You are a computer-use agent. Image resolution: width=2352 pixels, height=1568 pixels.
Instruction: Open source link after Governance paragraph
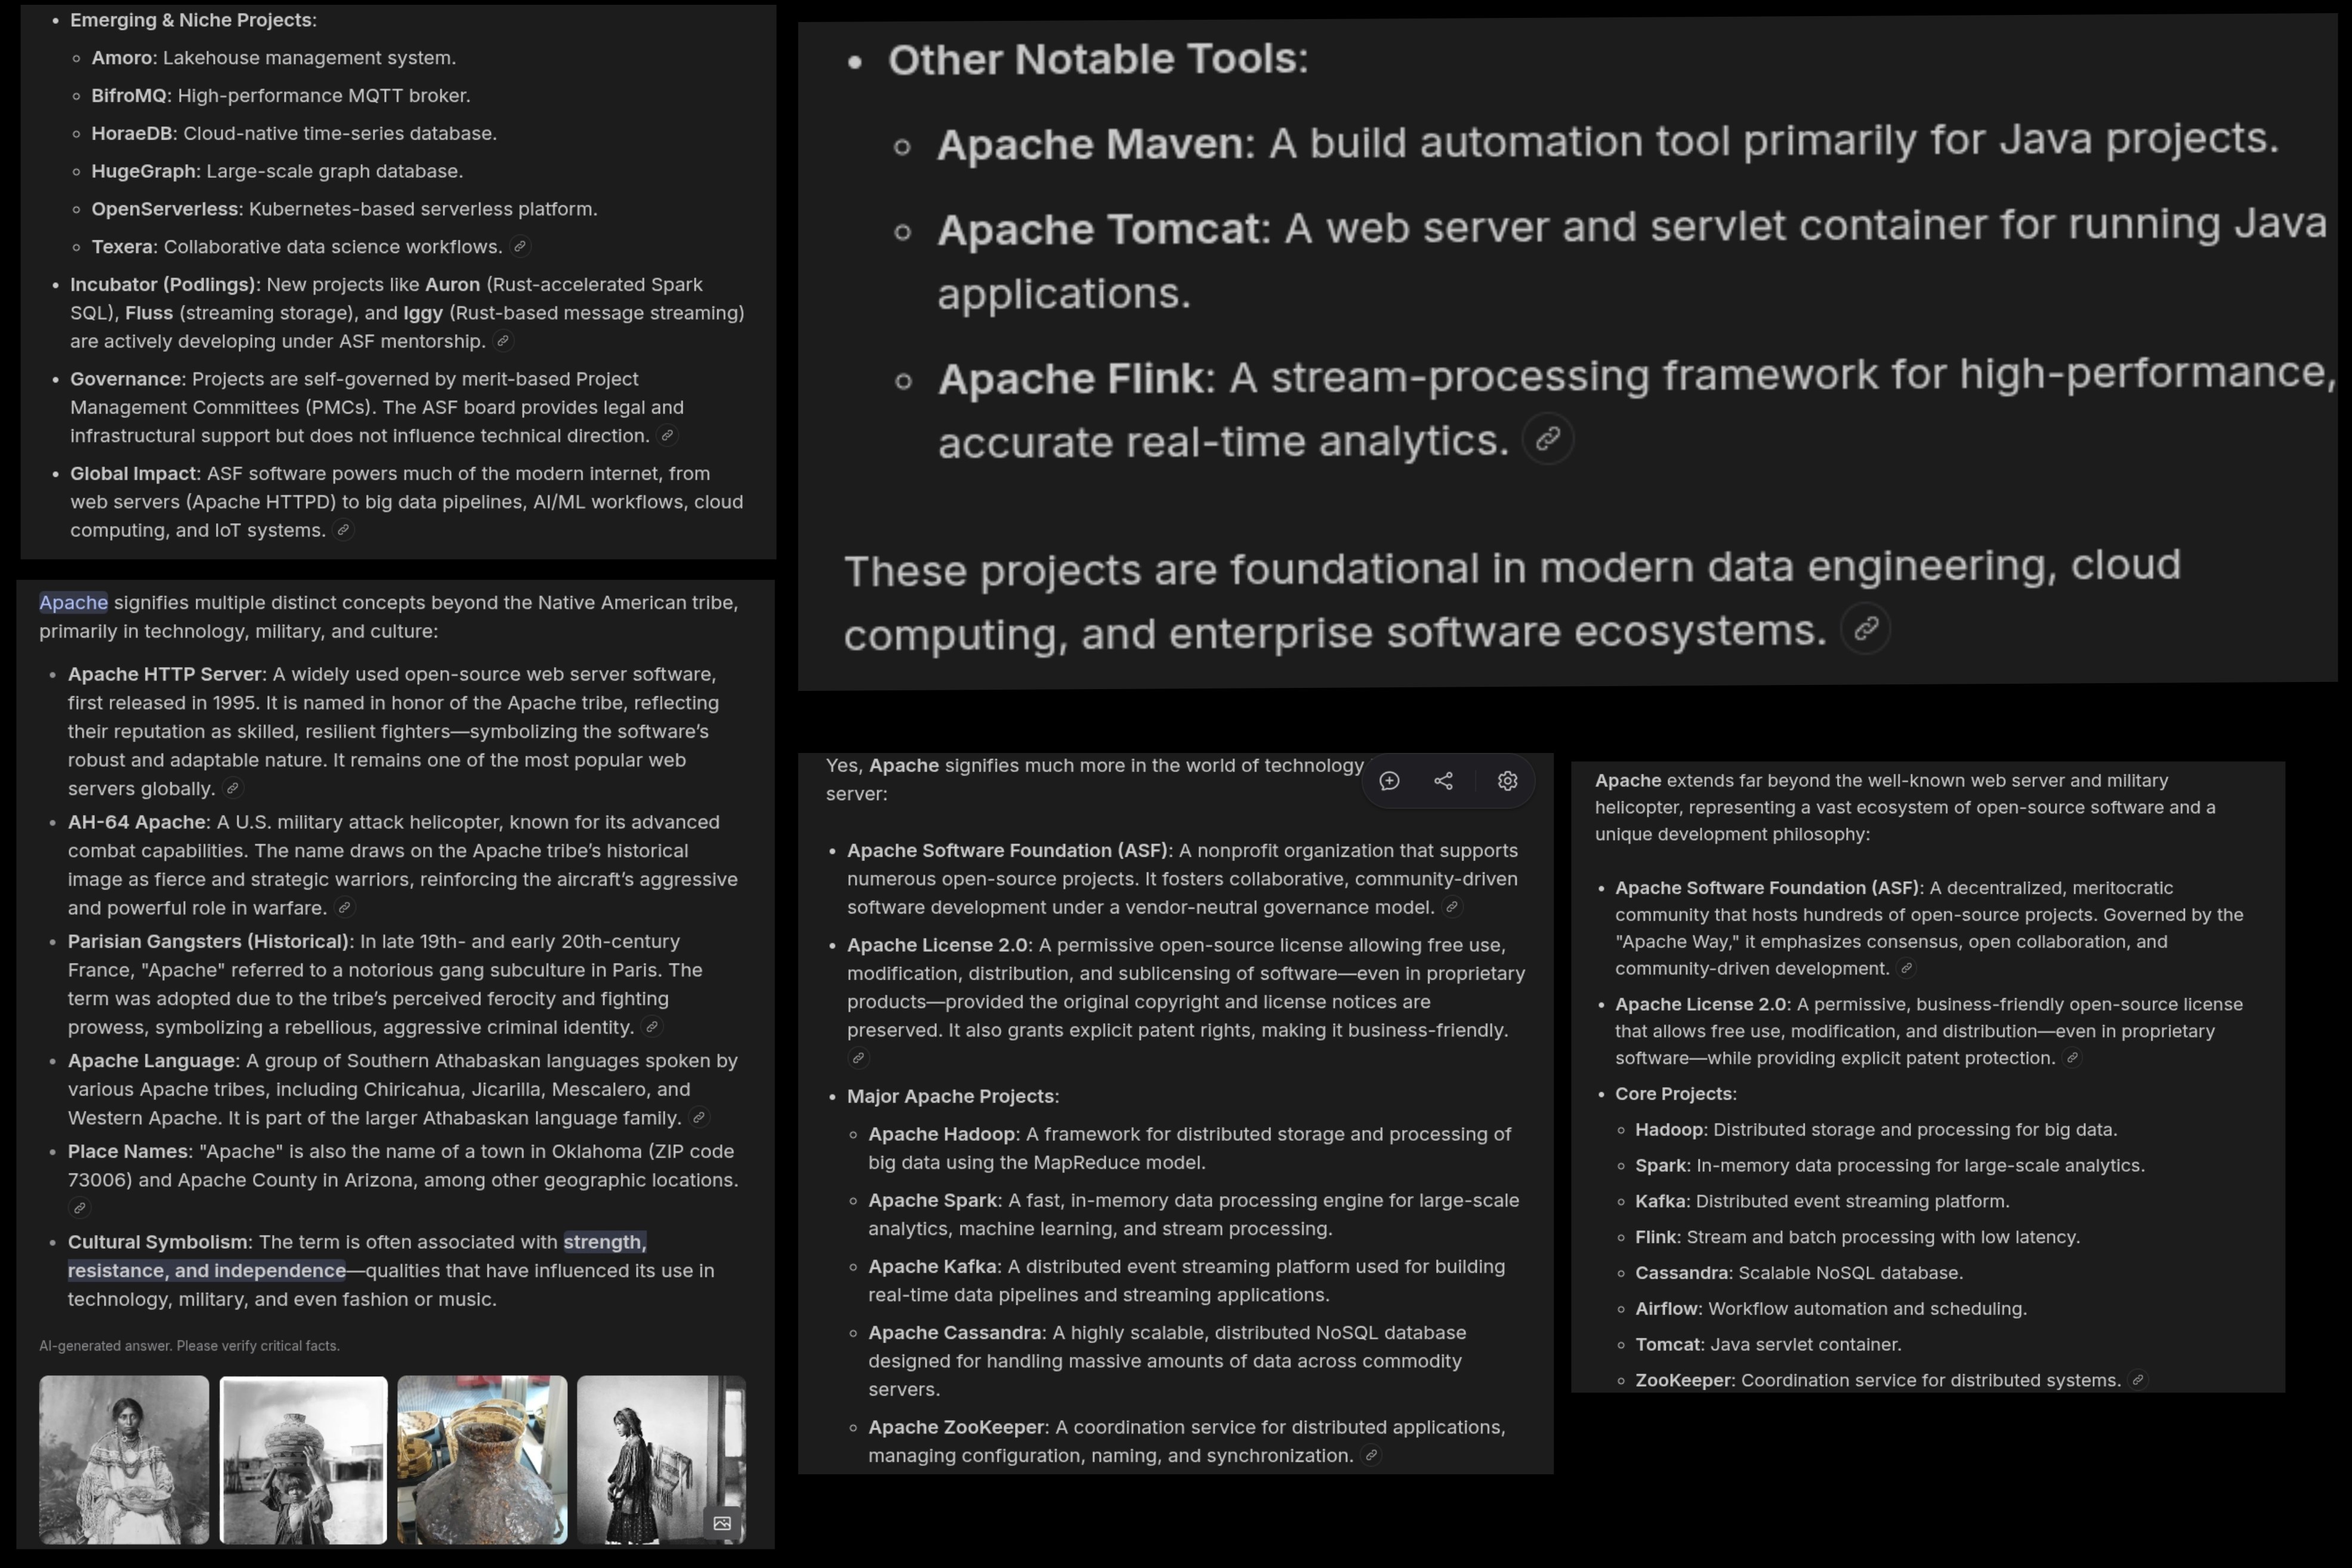(667, 436)
